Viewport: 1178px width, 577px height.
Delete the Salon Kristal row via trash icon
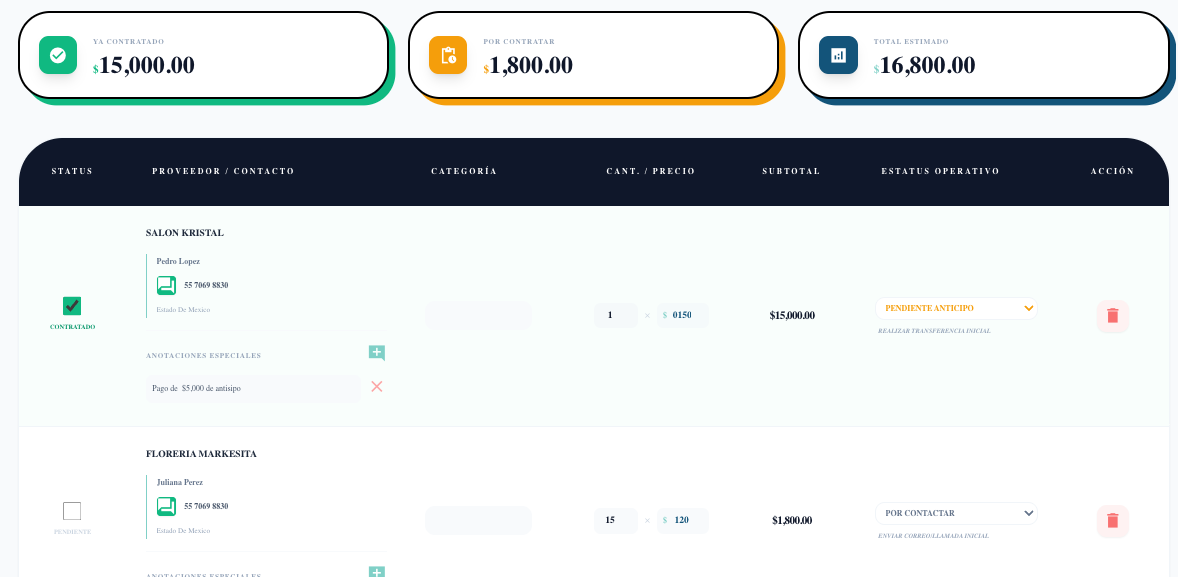(x=1113, y=315)
